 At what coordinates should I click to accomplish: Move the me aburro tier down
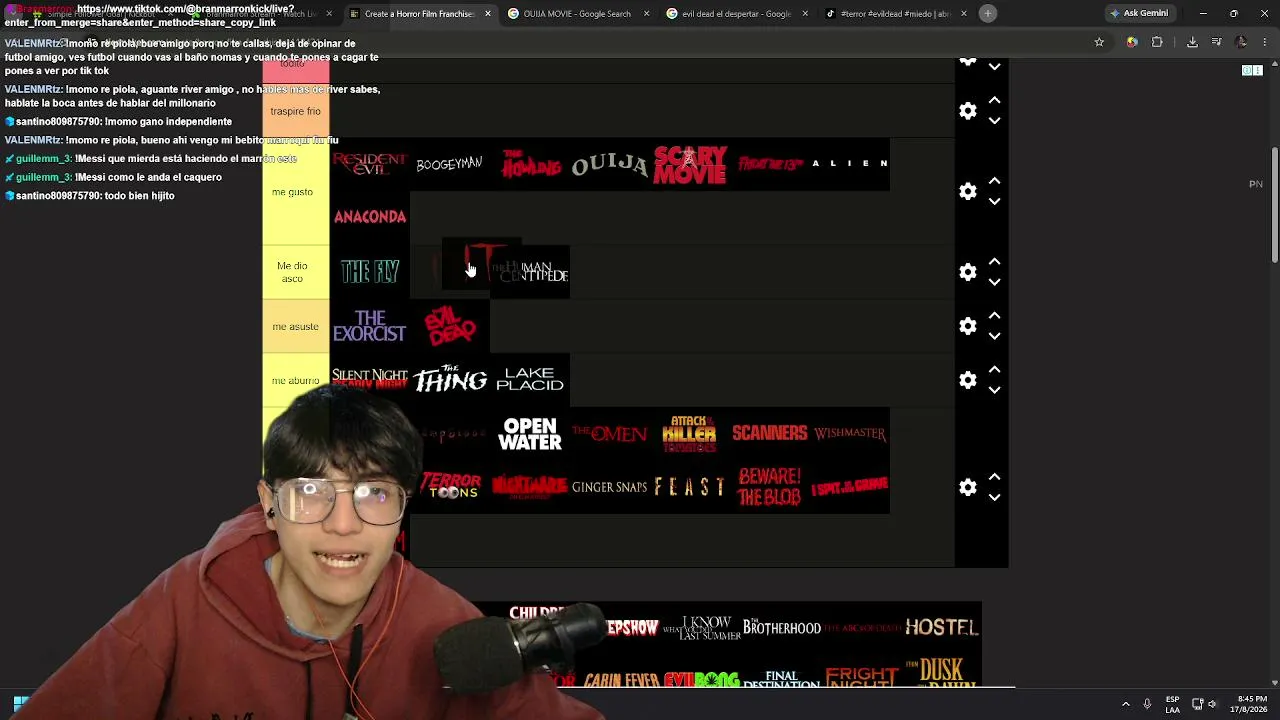click(x=994, y=390)
